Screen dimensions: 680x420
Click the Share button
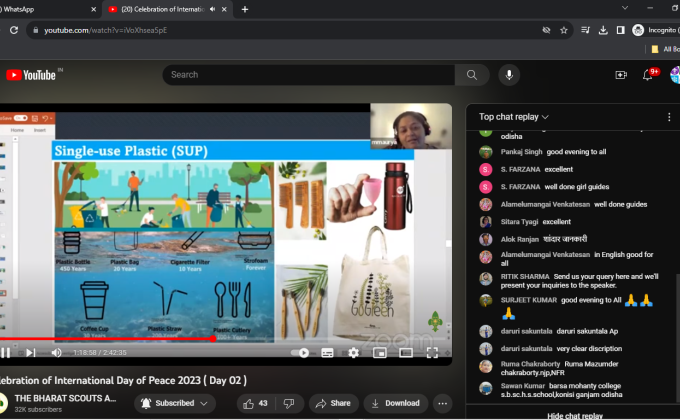tap(334, 403)
